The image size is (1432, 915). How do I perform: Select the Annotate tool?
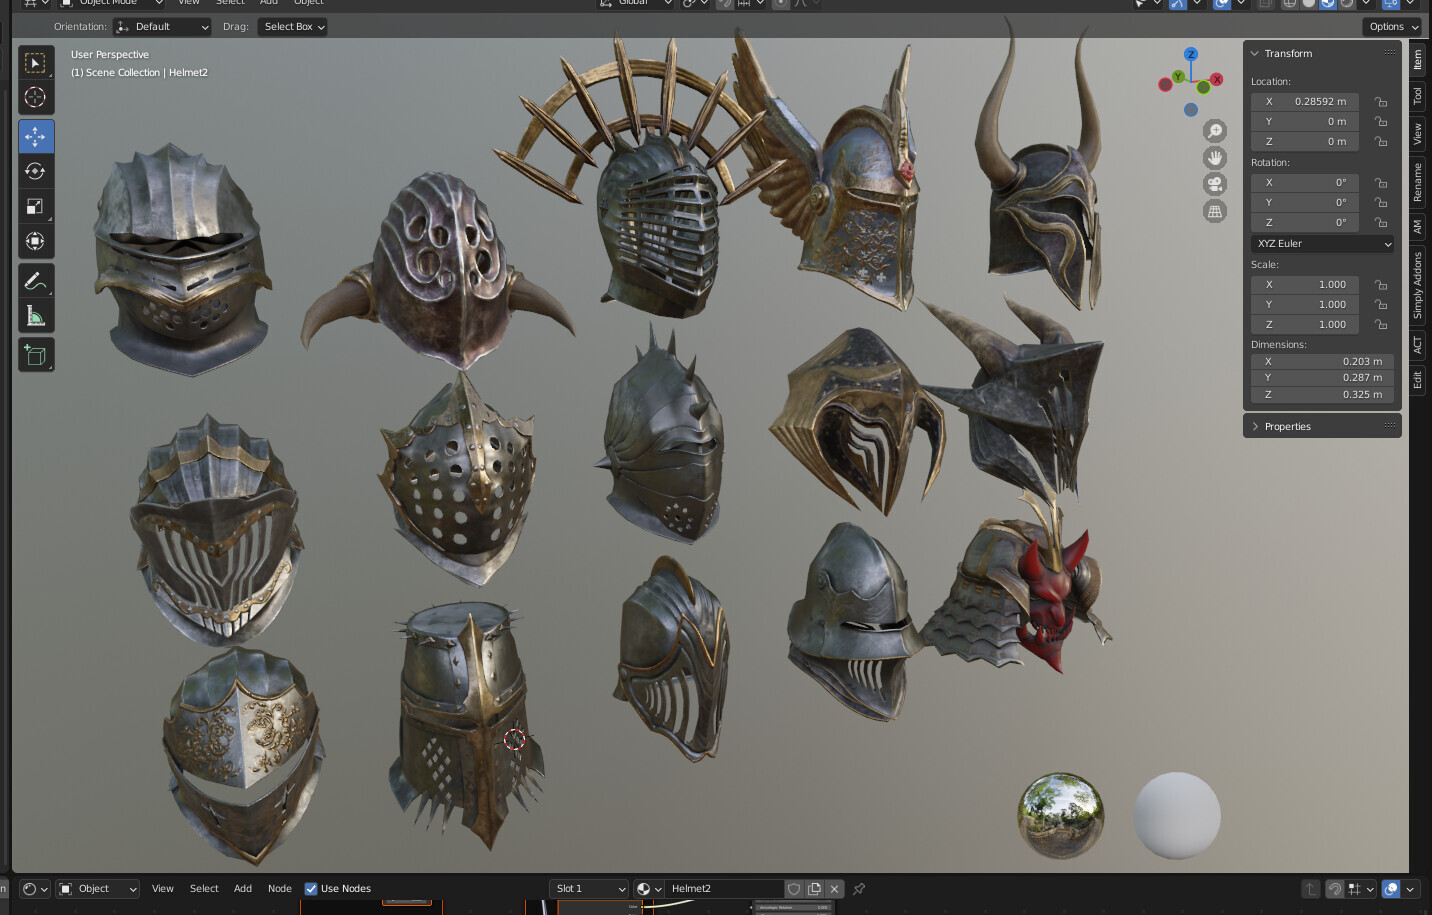(36, 281)
